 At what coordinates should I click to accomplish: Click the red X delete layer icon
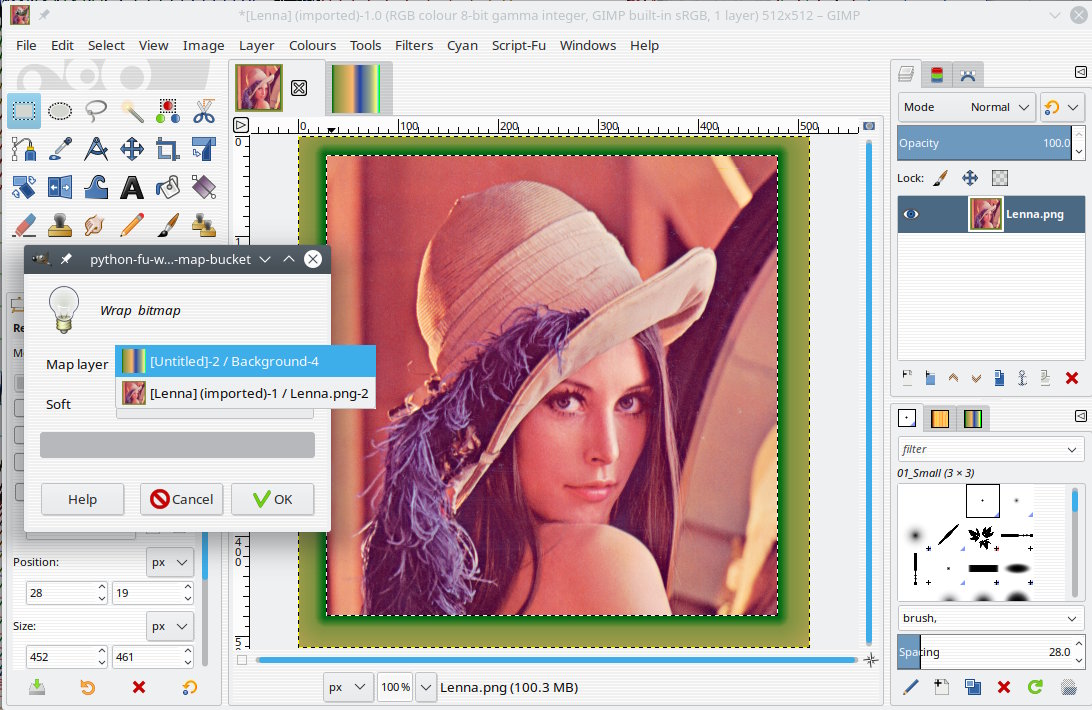click(x=1072, y=378)
